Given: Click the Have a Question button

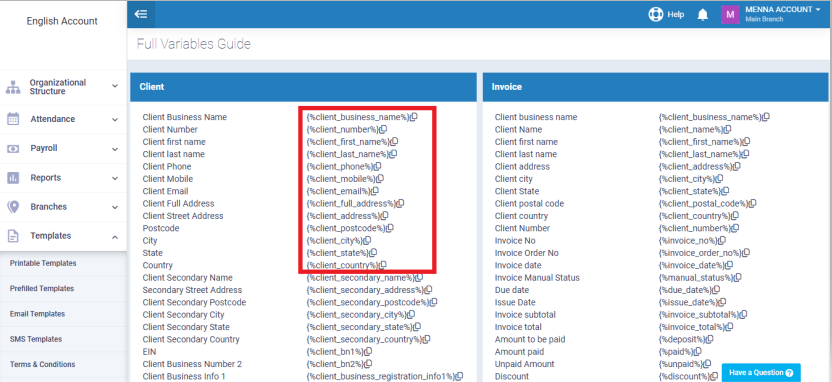Looking at the screenshot, I should [761, 372].
